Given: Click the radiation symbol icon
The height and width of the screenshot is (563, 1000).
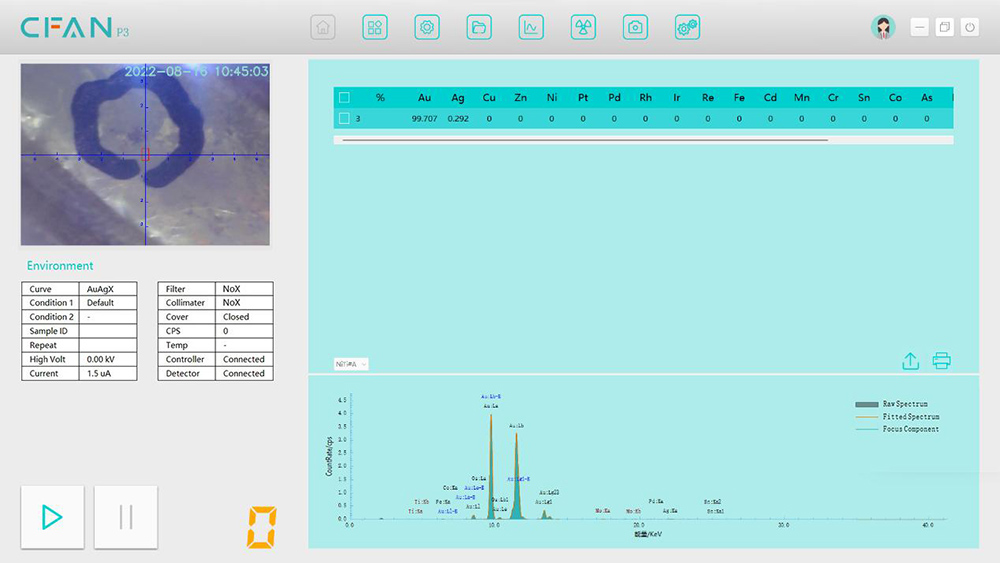Looking at the screenshot, I should click(x=583, y=27).
